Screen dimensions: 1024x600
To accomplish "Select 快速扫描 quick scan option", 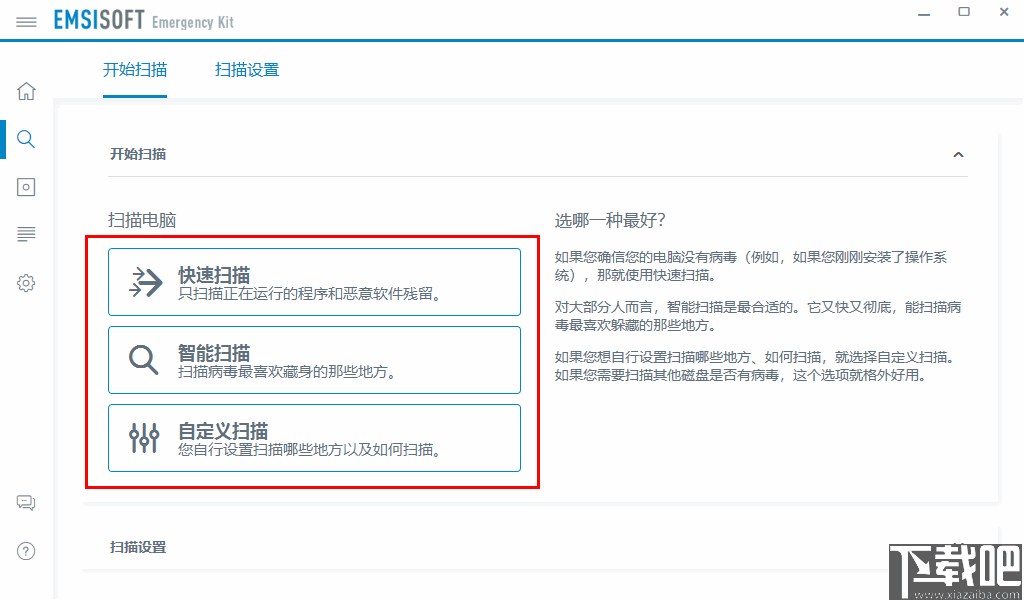I will tap(314, 282).
